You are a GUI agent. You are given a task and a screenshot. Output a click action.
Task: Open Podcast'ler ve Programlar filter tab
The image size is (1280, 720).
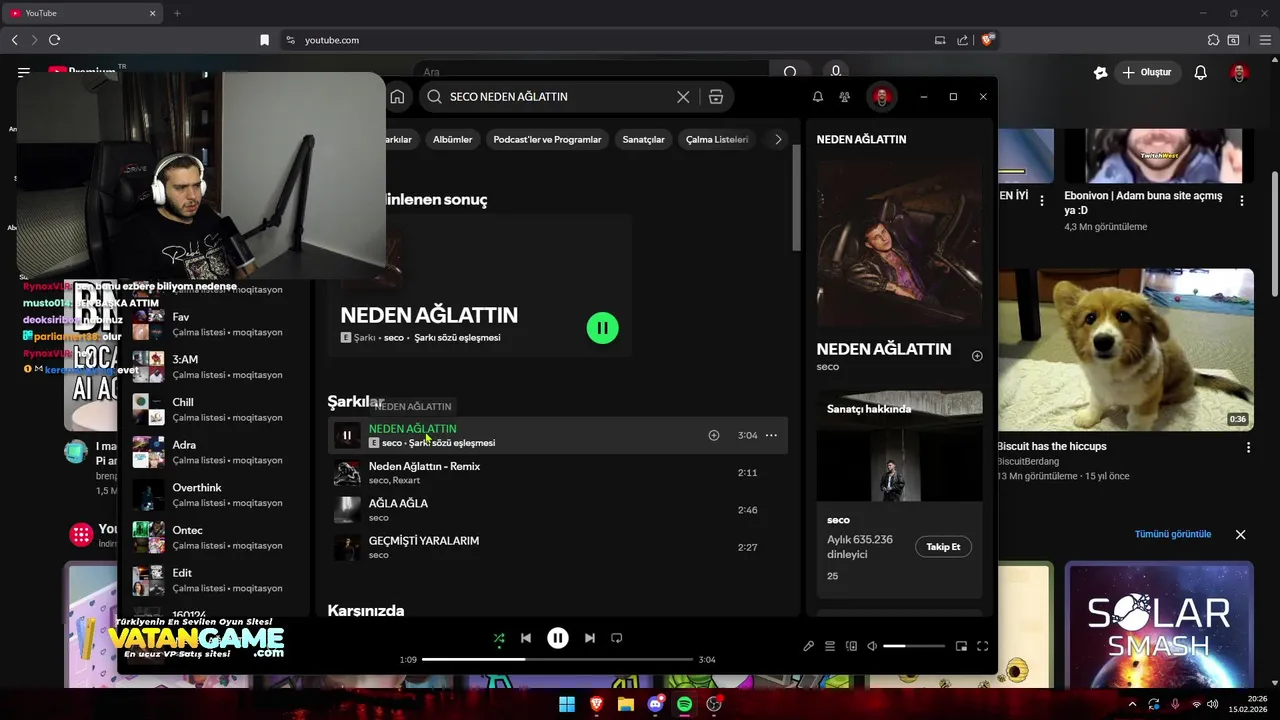coord(547,139)
